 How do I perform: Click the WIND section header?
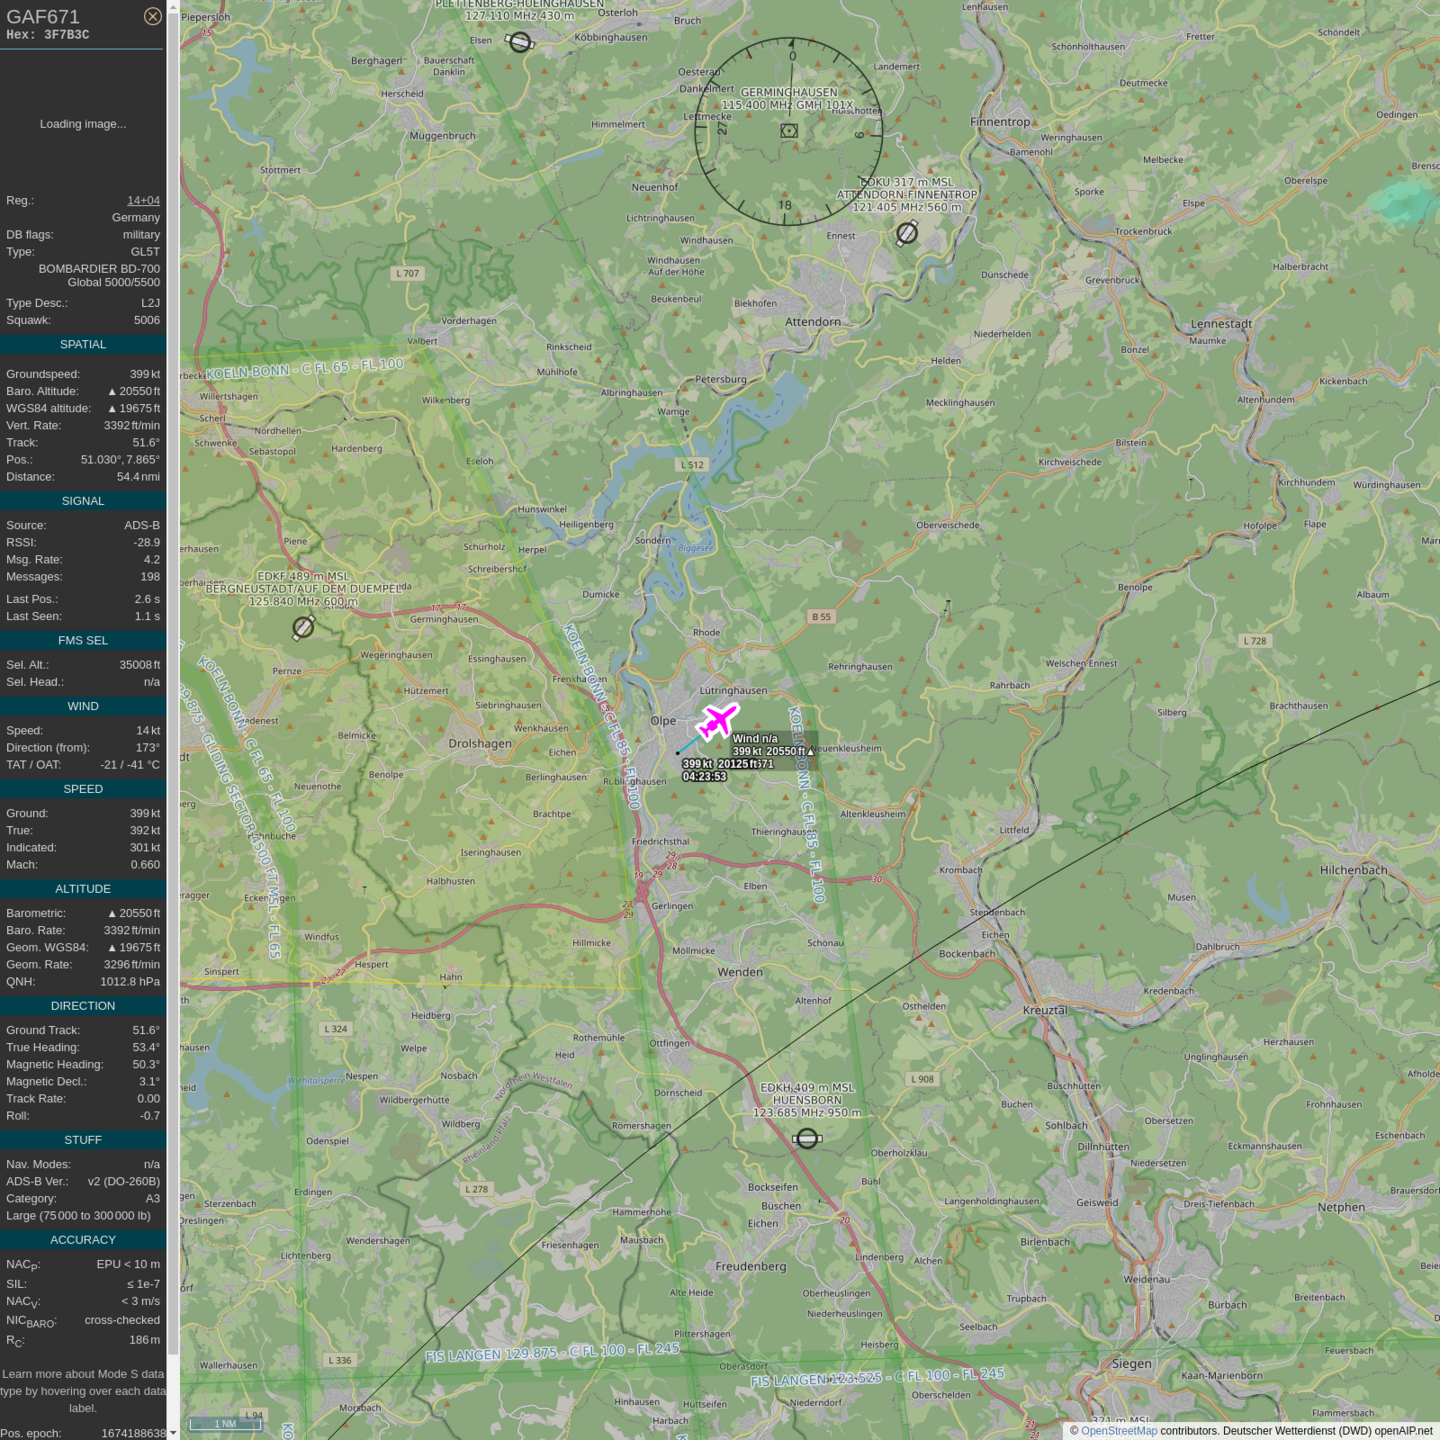pyautogui.click(x=83, y=706)
